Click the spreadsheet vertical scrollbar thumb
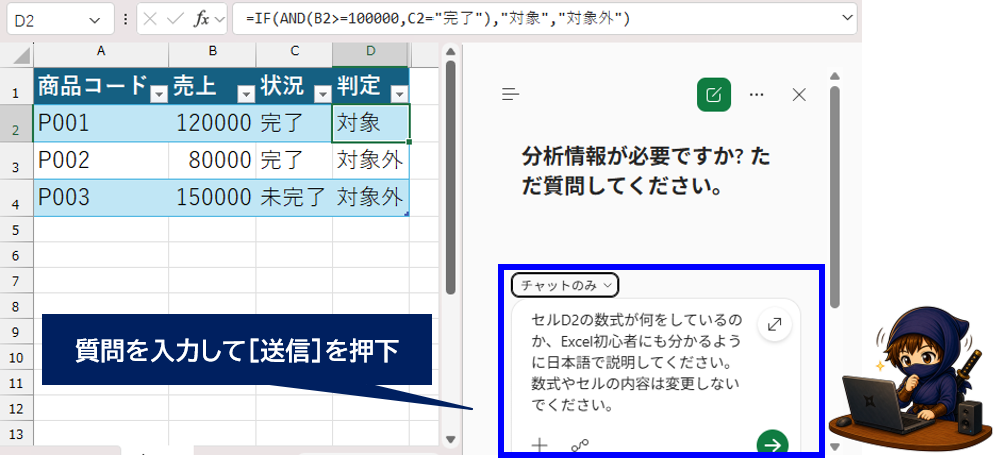999x458 pixels. pos(451,178)
